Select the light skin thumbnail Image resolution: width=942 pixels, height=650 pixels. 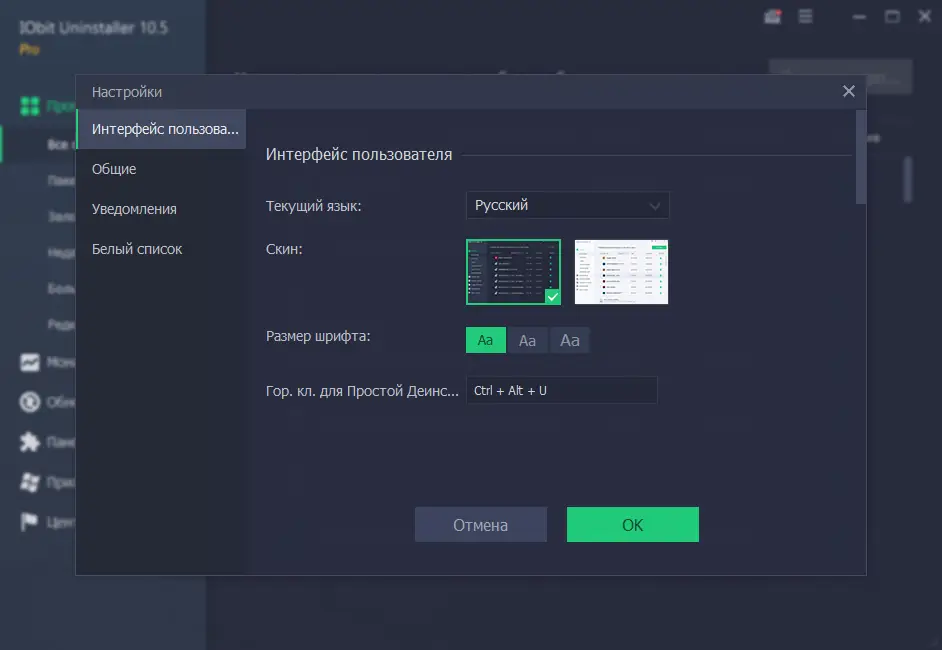pyautogui.click(x=621, y=272)
